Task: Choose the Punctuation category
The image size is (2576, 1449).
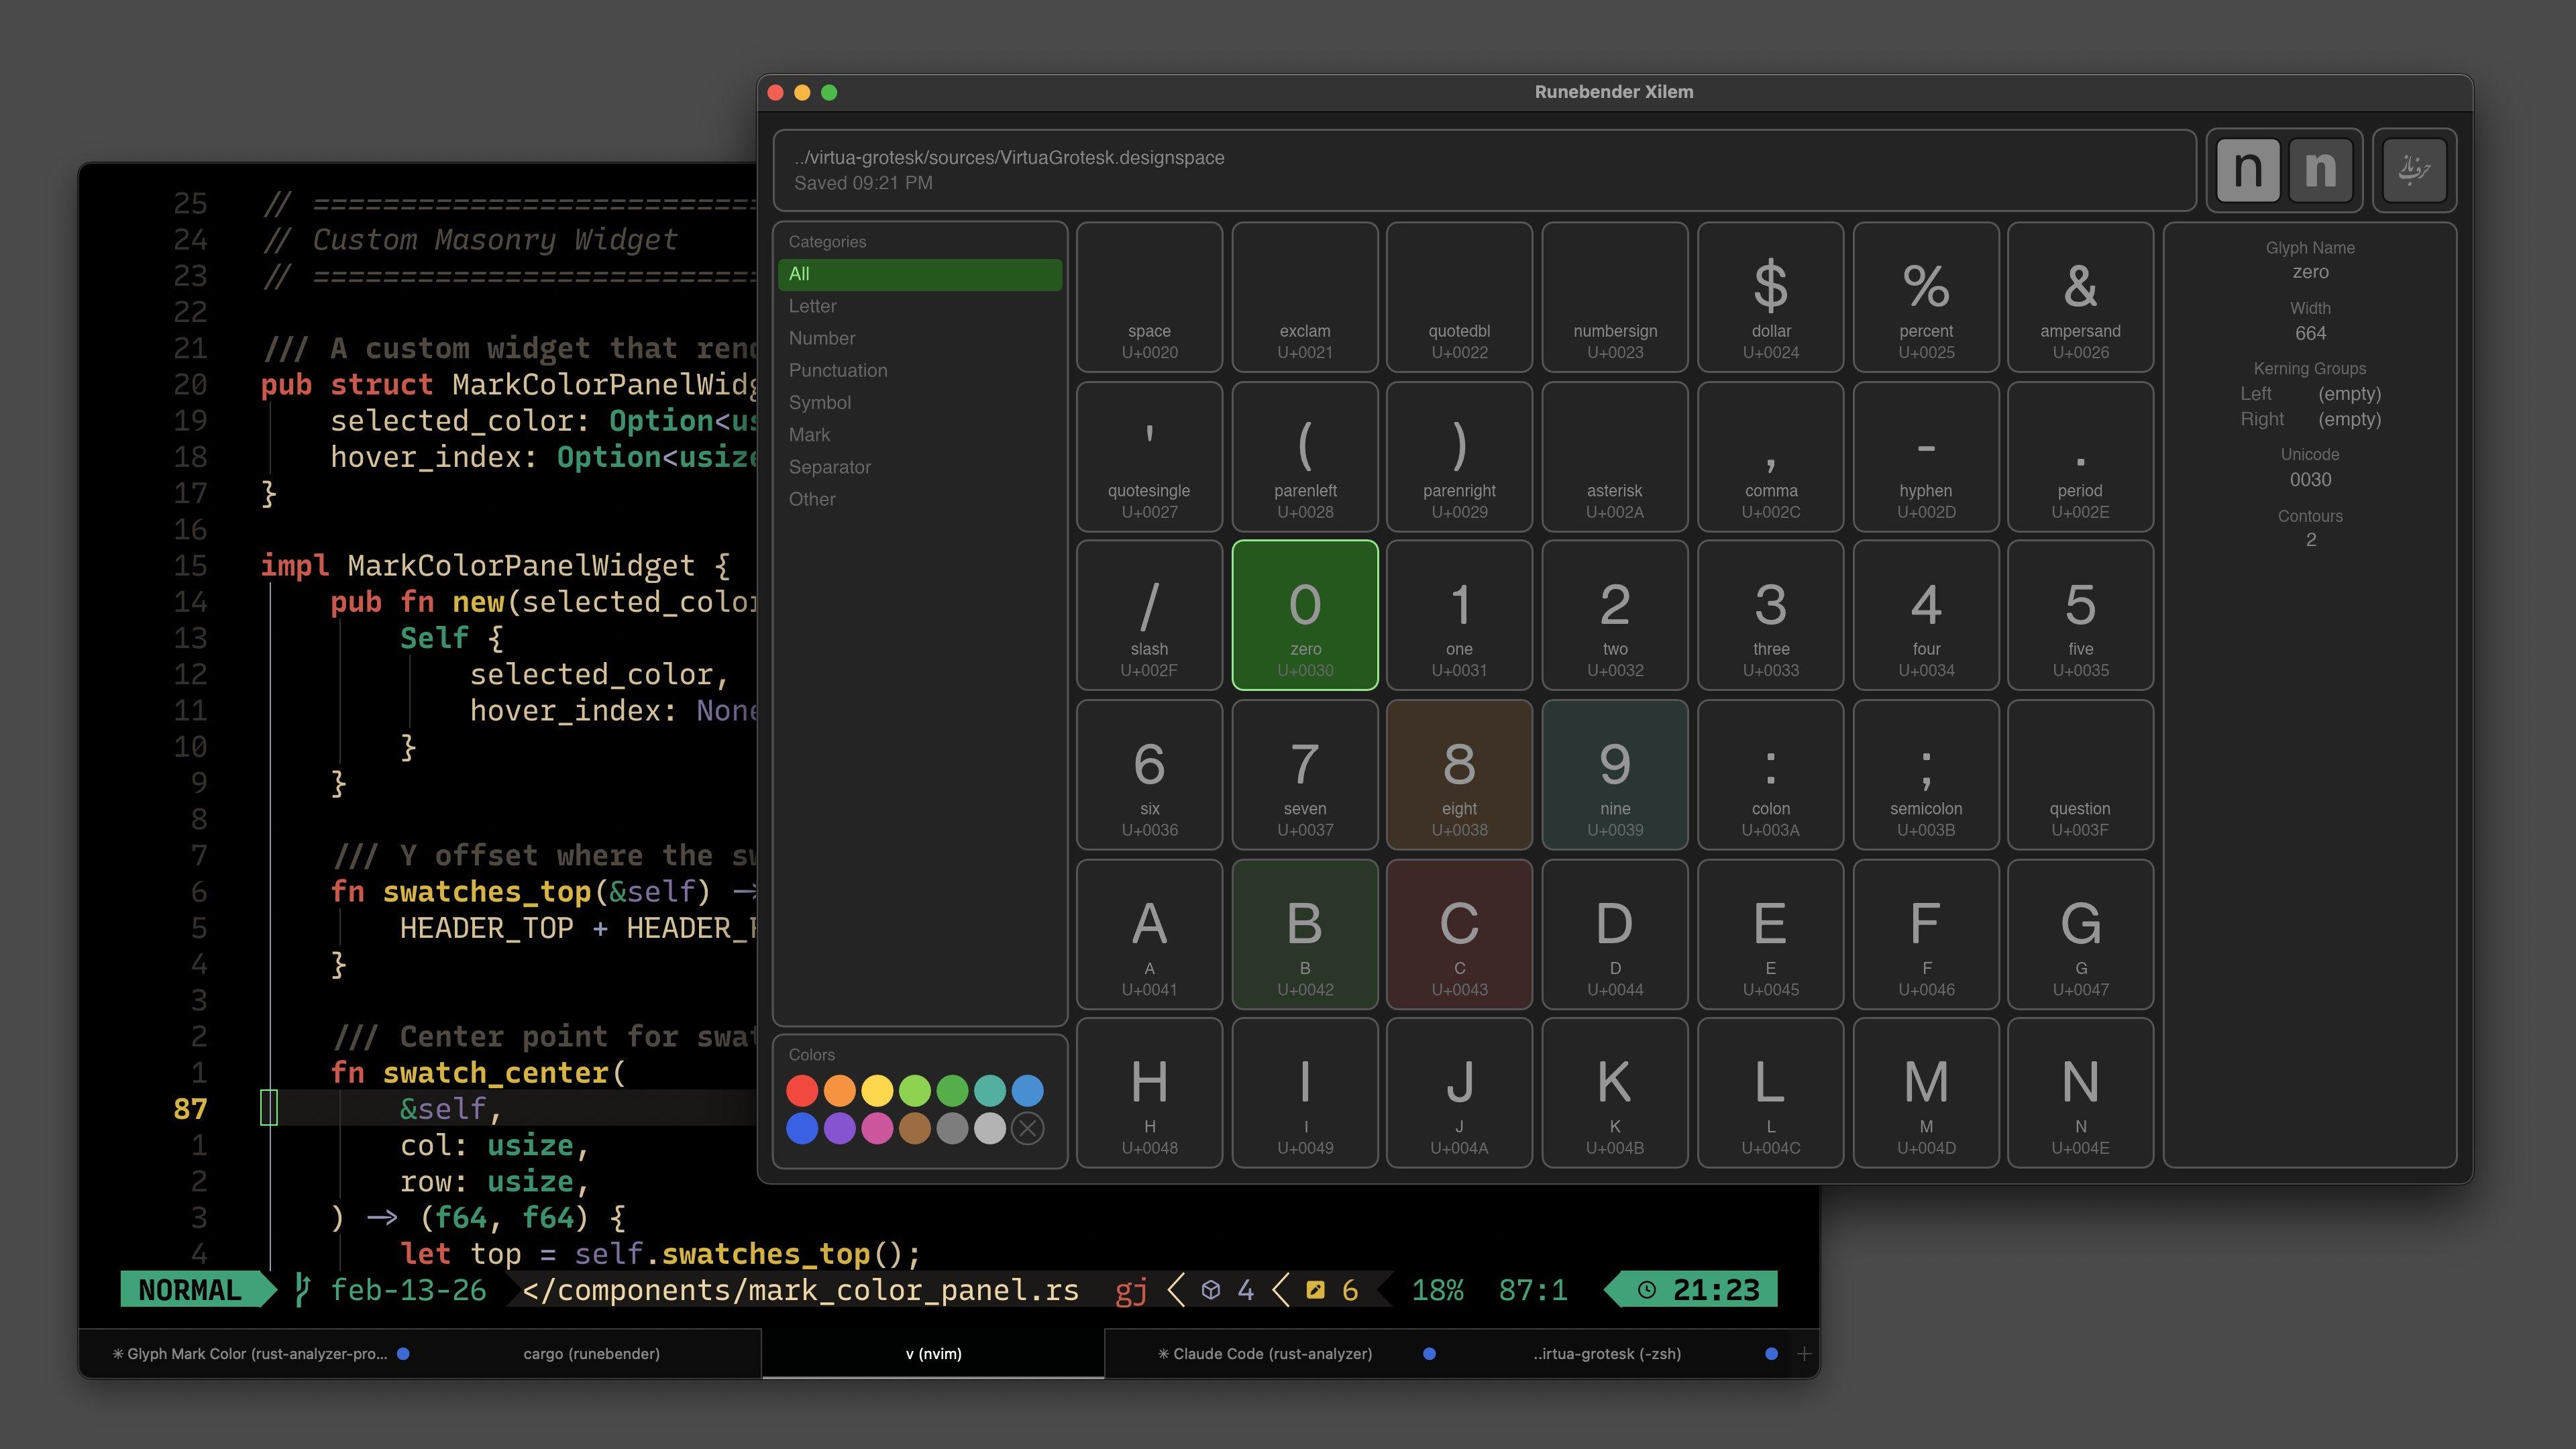Action: (838, 370)
